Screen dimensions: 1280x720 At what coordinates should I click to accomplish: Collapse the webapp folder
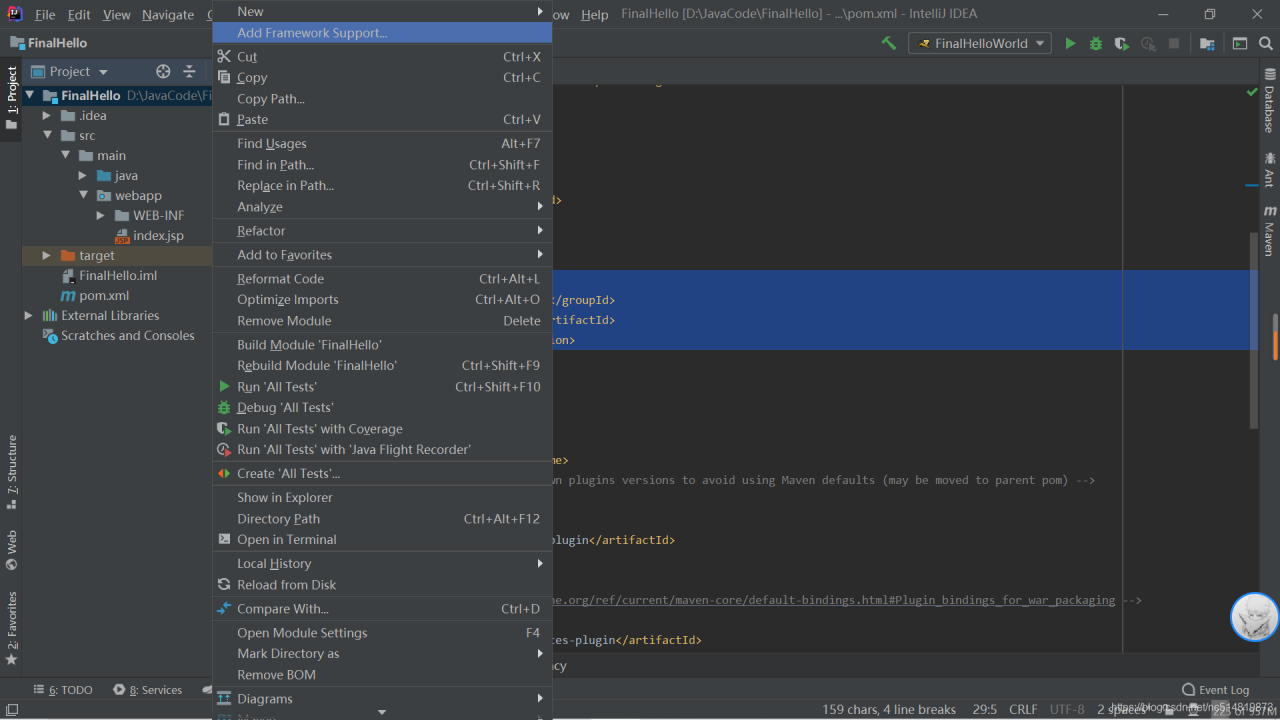coord(84,195)
